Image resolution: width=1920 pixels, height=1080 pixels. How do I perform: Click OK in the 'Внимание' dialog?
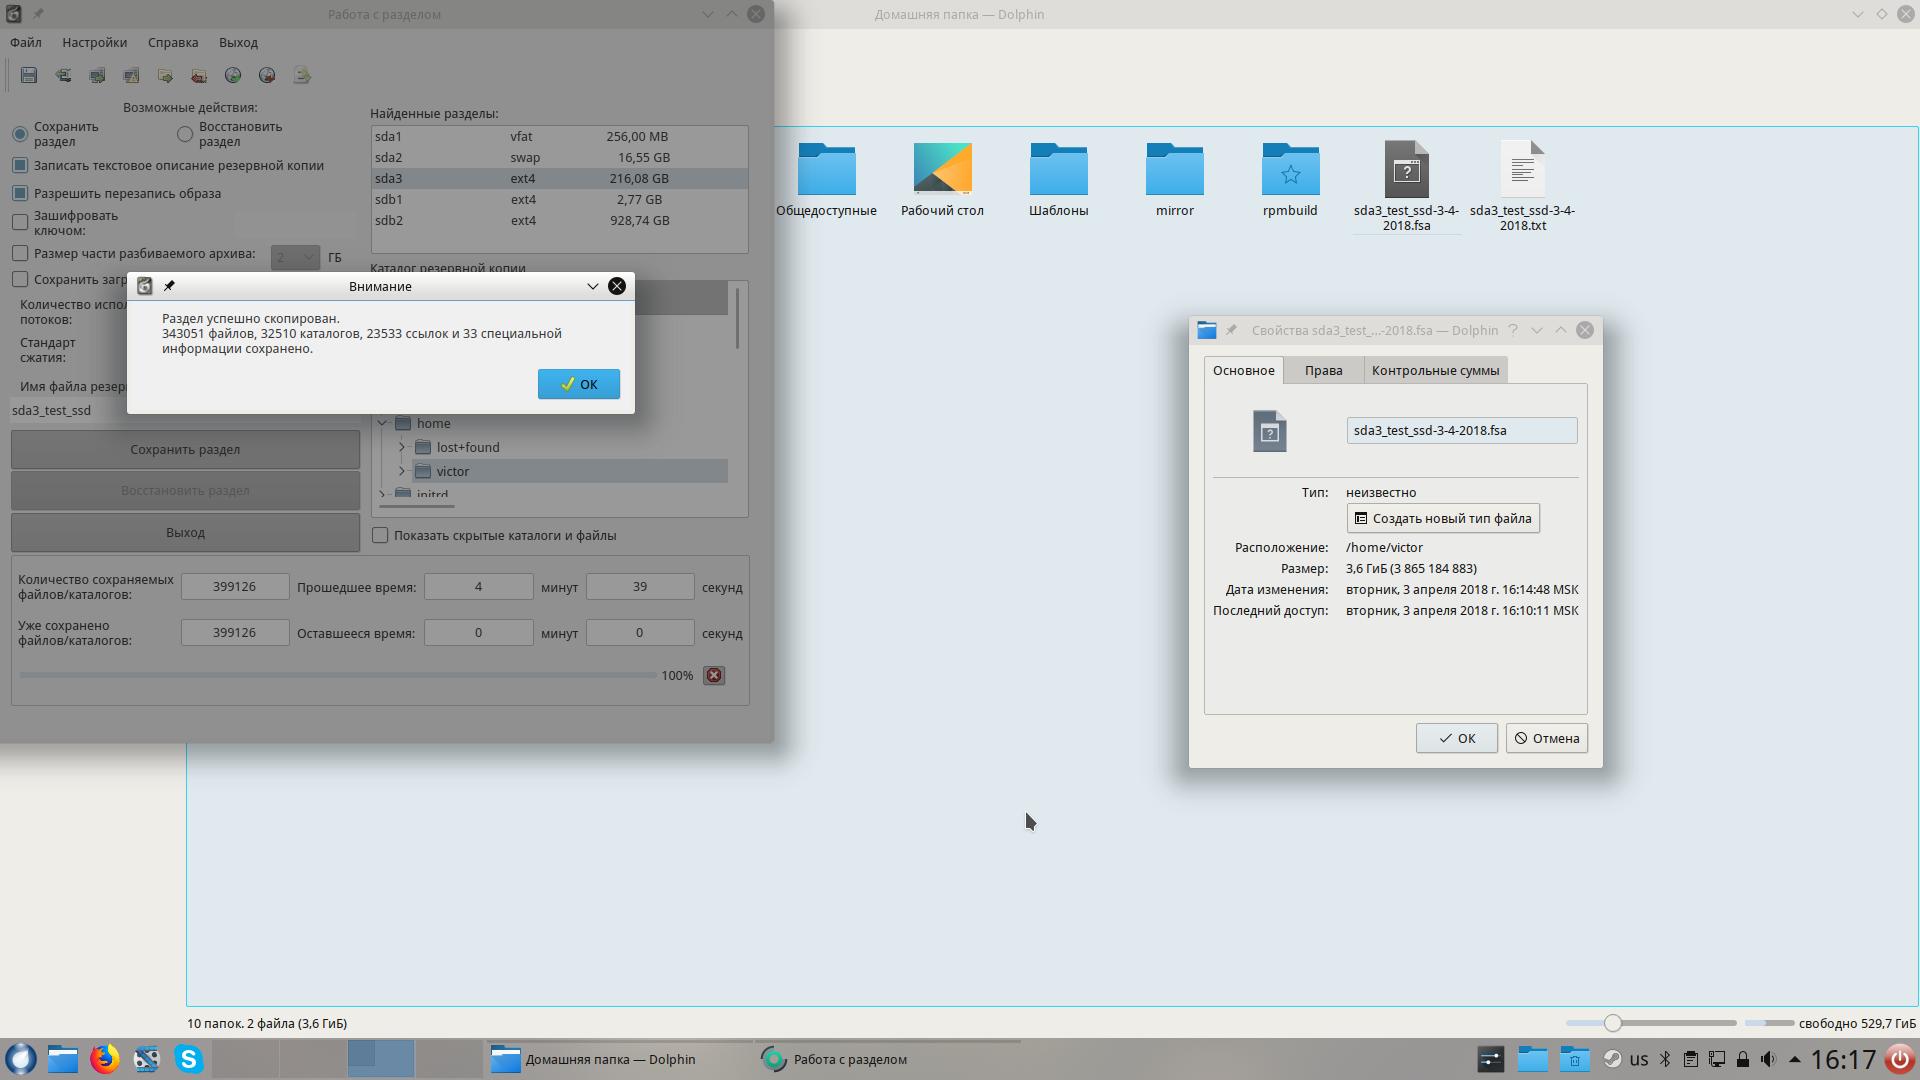tap(578, 384)
